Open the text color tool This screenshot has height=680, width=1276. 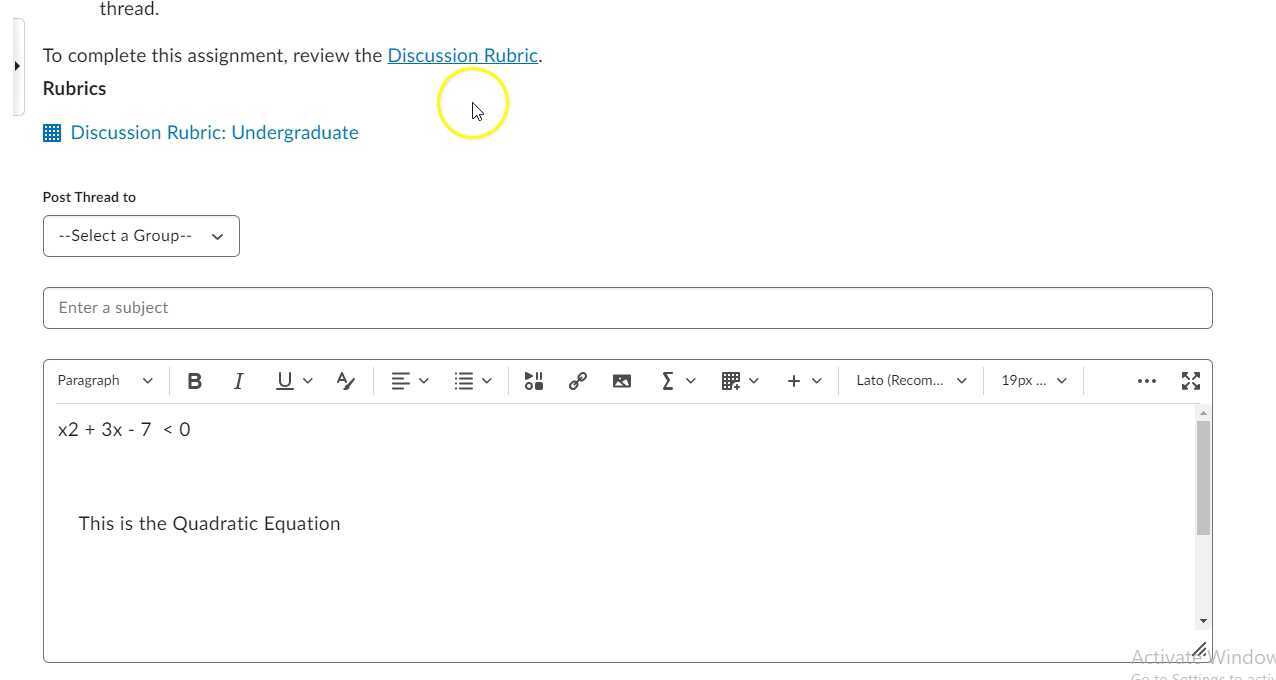coord(345,380)
